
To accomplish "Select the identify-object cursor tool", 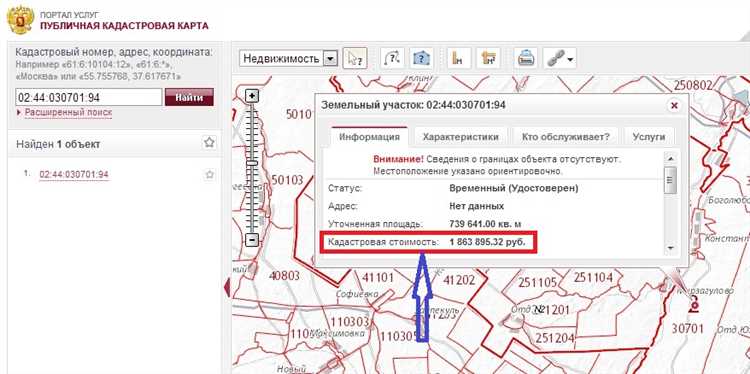I will 354,59.
